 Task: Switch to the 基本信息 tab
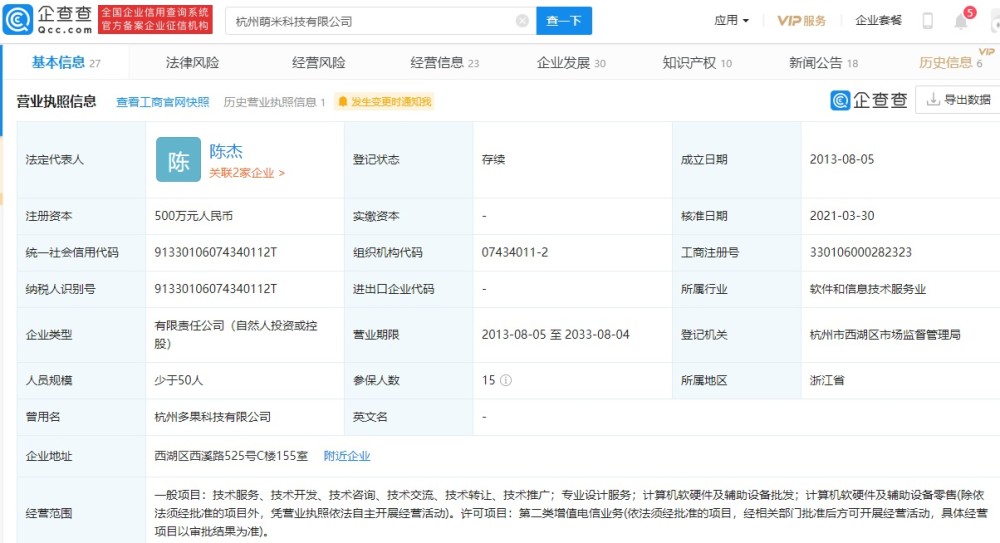[x=66, y=63]
